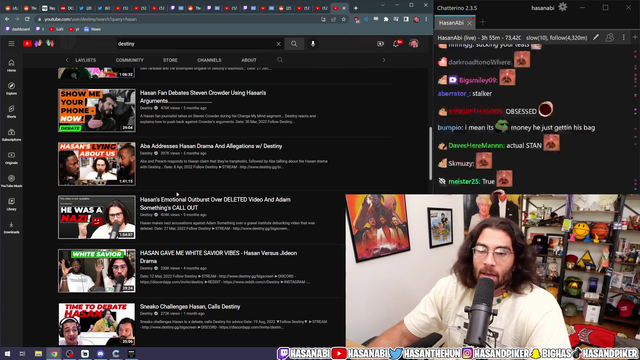Open Library in the sidebar

pos(11,204)
